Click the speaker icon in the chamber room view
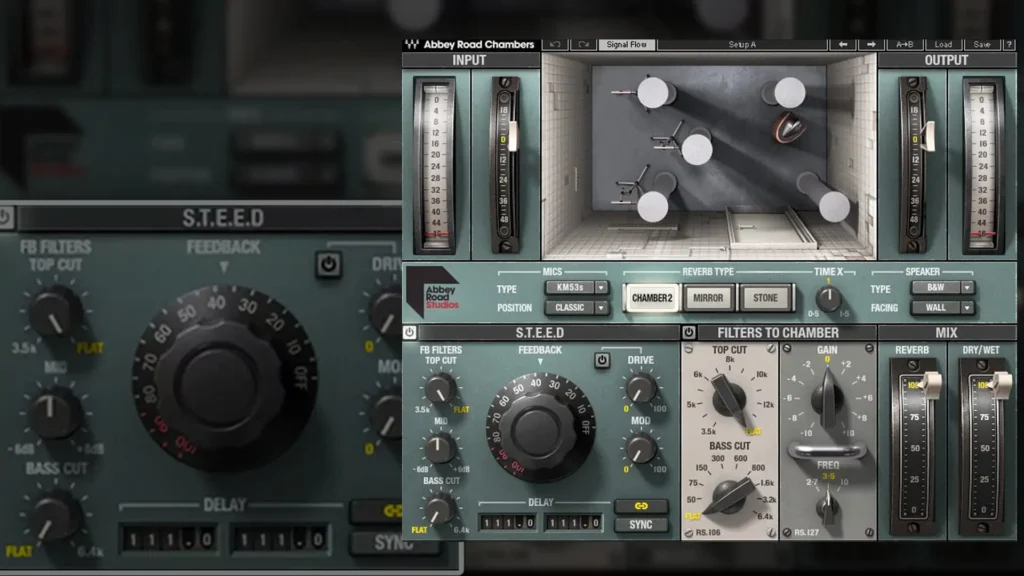Screen dimensions: 1024x576 [789, 128]
